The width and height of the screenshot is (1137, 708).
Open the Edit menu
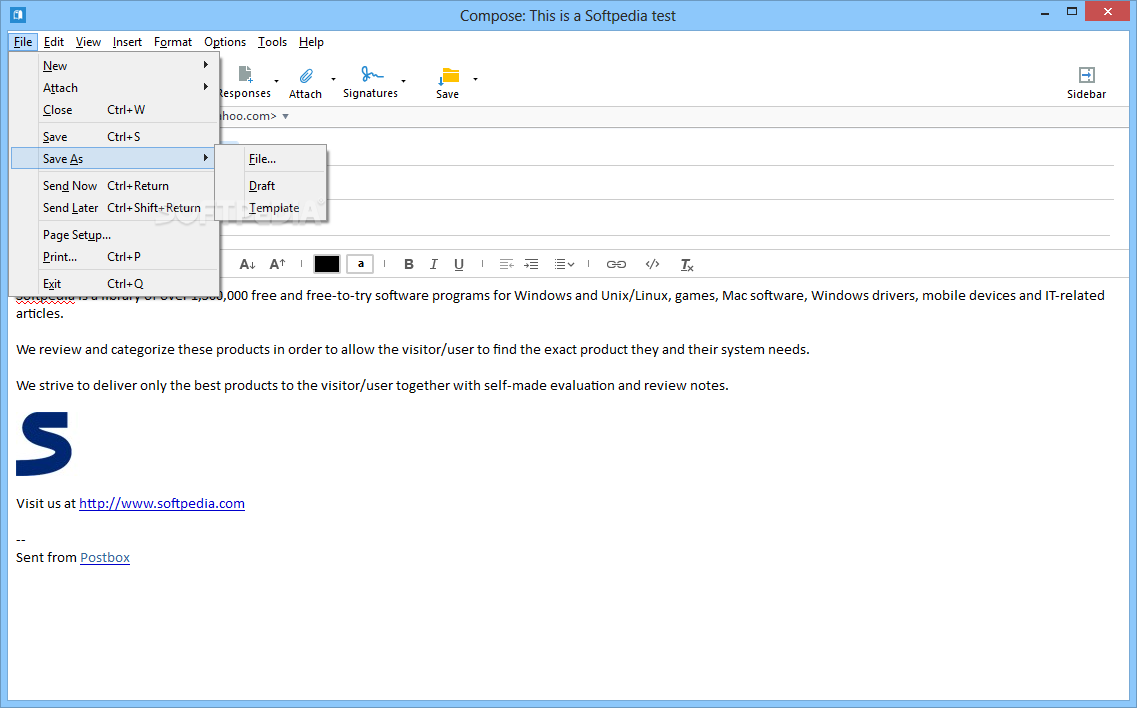[x=54, y=42]
